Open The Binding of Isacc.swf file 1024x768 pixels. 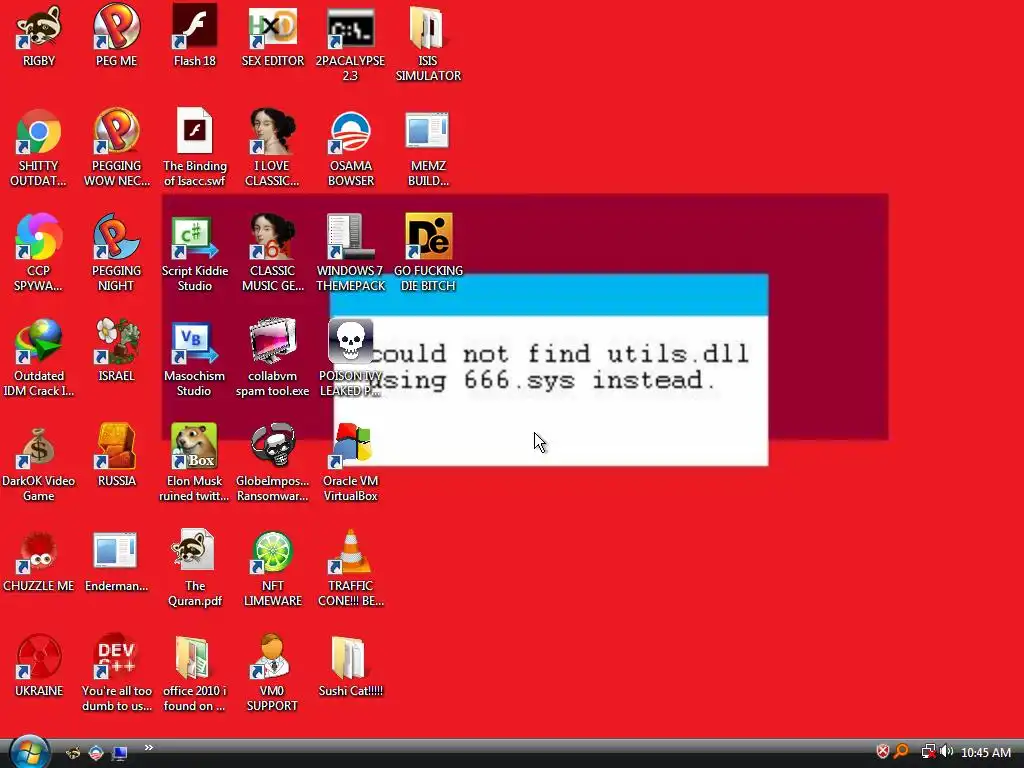[x=195, y=132]
